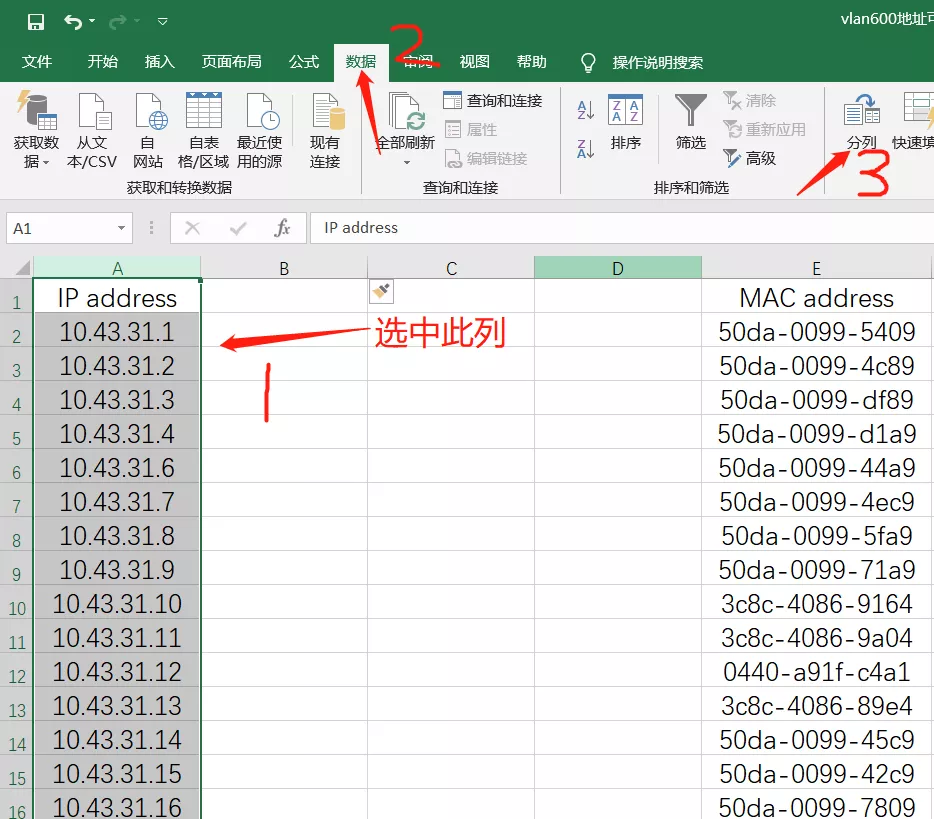Expand the Undo history dropdown arrow
The height and width of the screenshot is (819, 934).
[93, 21]
